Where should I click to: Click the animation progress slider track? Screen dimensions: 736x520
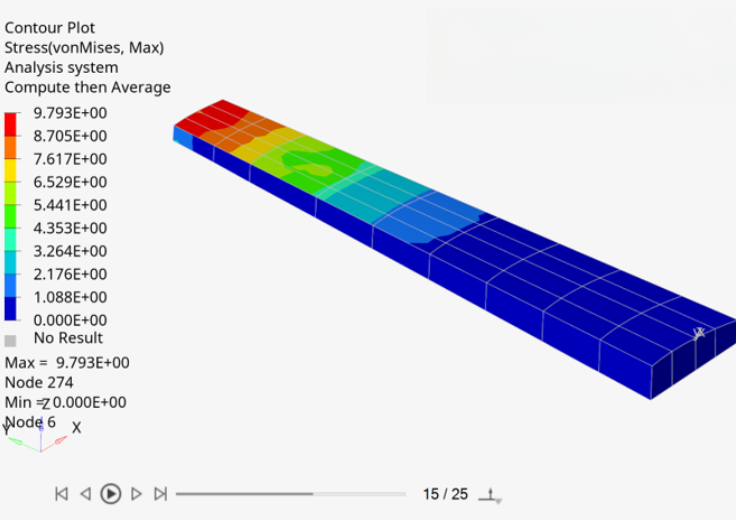291,494
